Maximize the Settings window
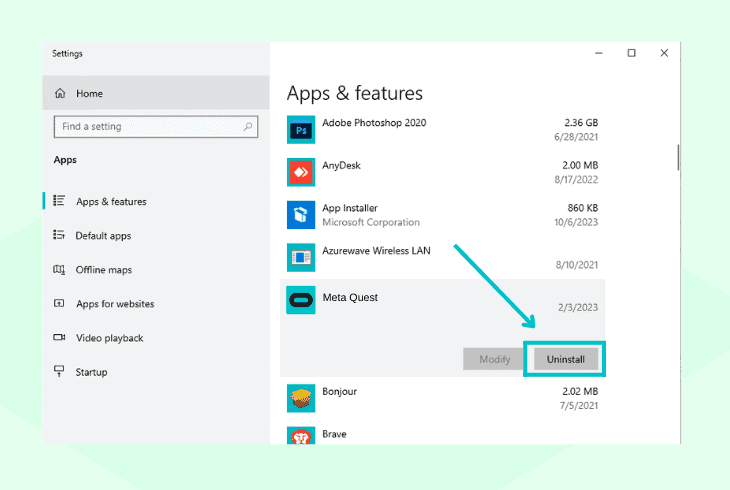 point(631,53)
